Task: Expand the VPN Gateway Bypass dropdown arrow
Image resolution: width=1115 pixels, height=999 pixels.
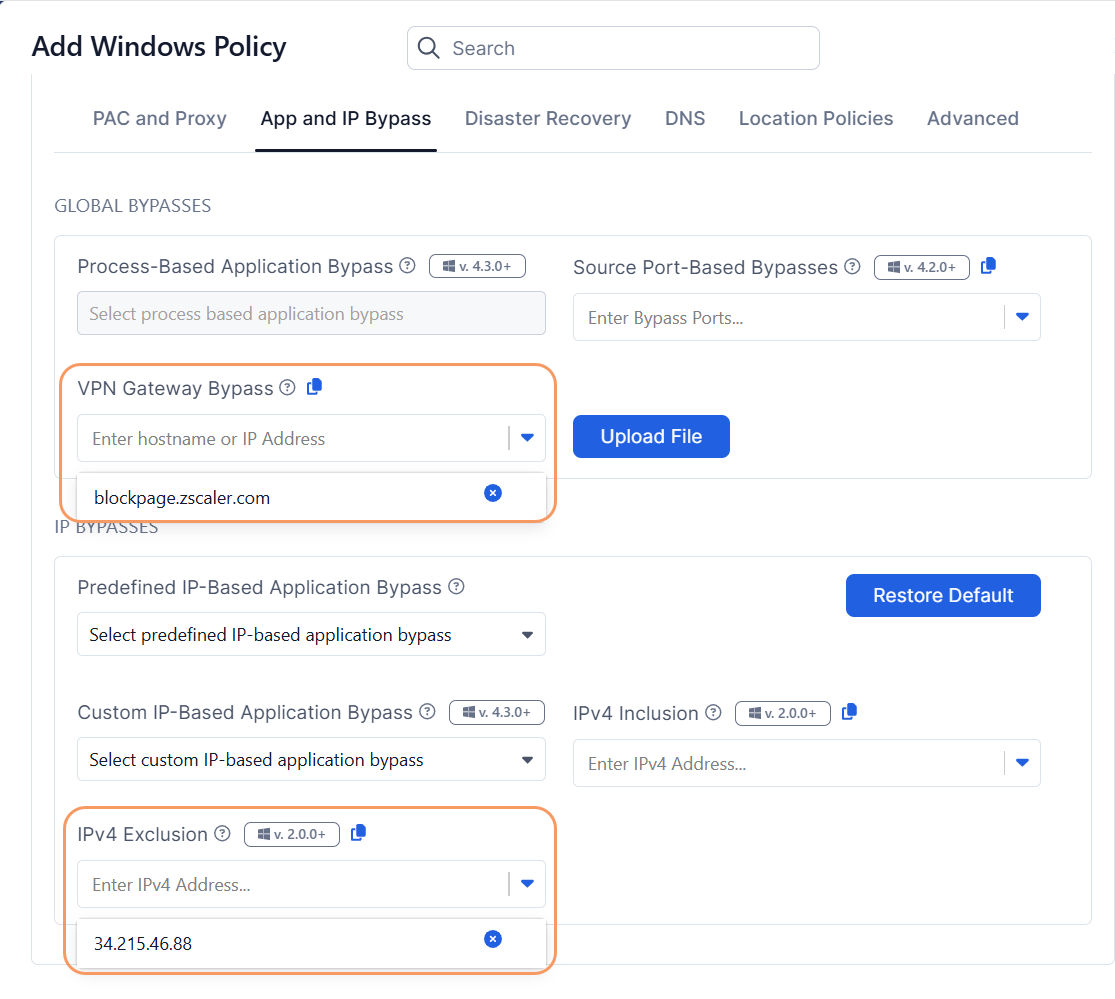Action: [528, 438]
